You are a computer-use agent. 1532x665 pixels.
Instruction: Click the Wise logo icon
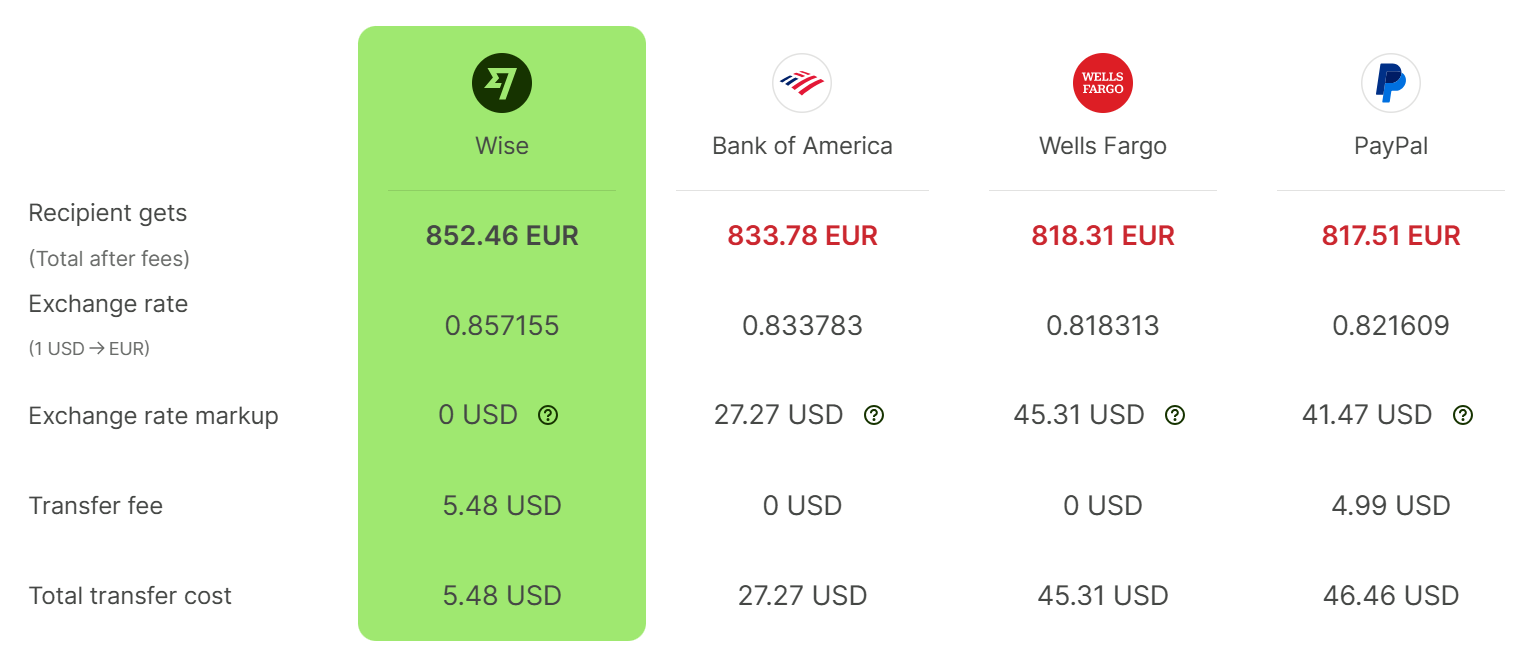point(502,83)
